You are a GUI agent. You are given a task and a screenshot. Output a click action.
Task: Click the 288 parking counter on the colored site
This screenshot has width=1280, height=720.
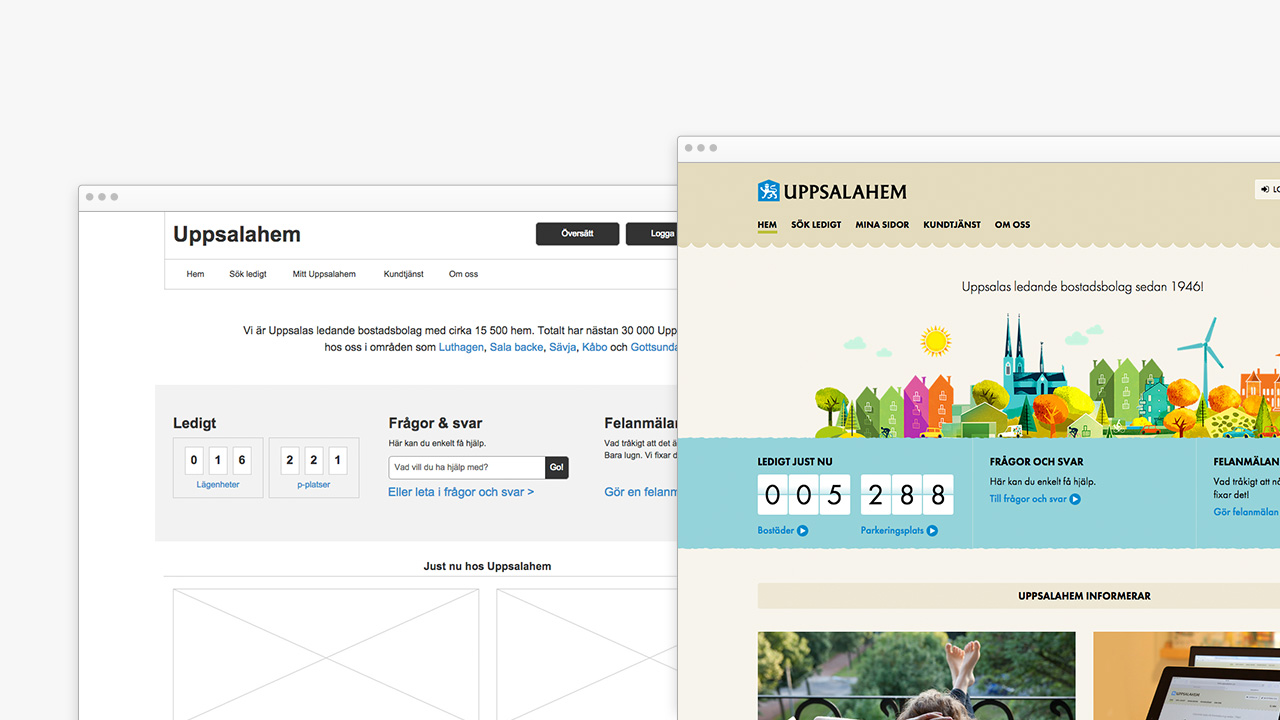tap(906, 495)
